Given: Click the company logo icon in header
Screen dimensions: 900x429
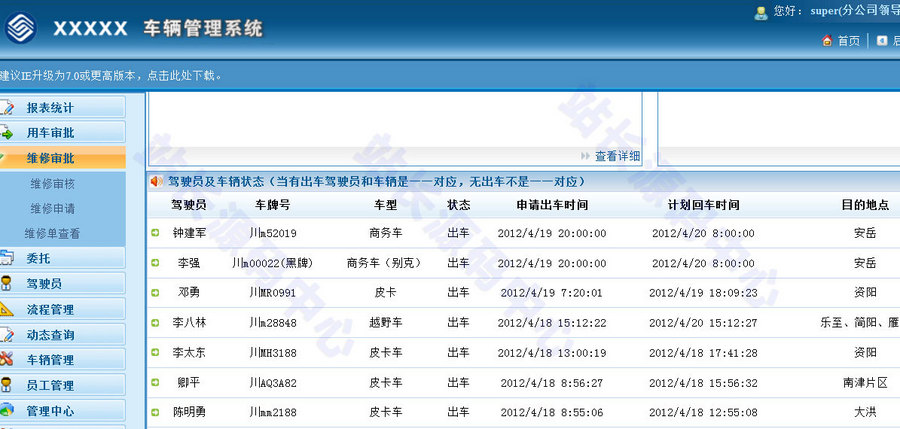Looking at the screenshot, I should [21, 28].
